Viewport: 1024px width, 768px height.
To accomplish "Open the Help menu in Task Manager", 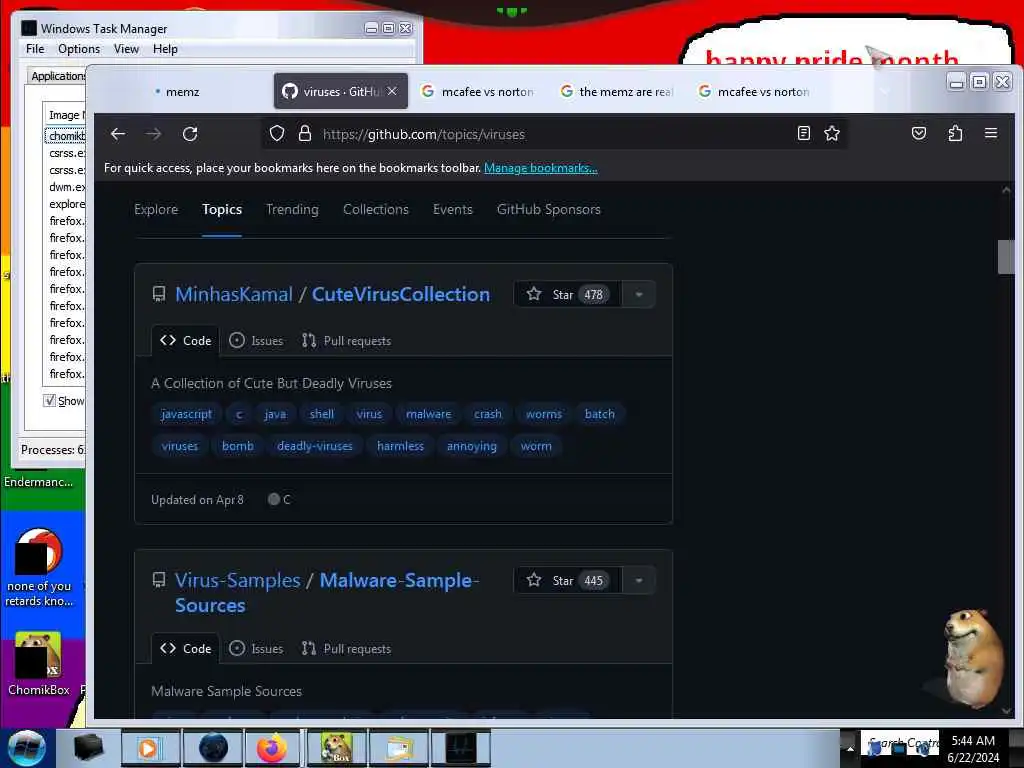I will [165, 49].
